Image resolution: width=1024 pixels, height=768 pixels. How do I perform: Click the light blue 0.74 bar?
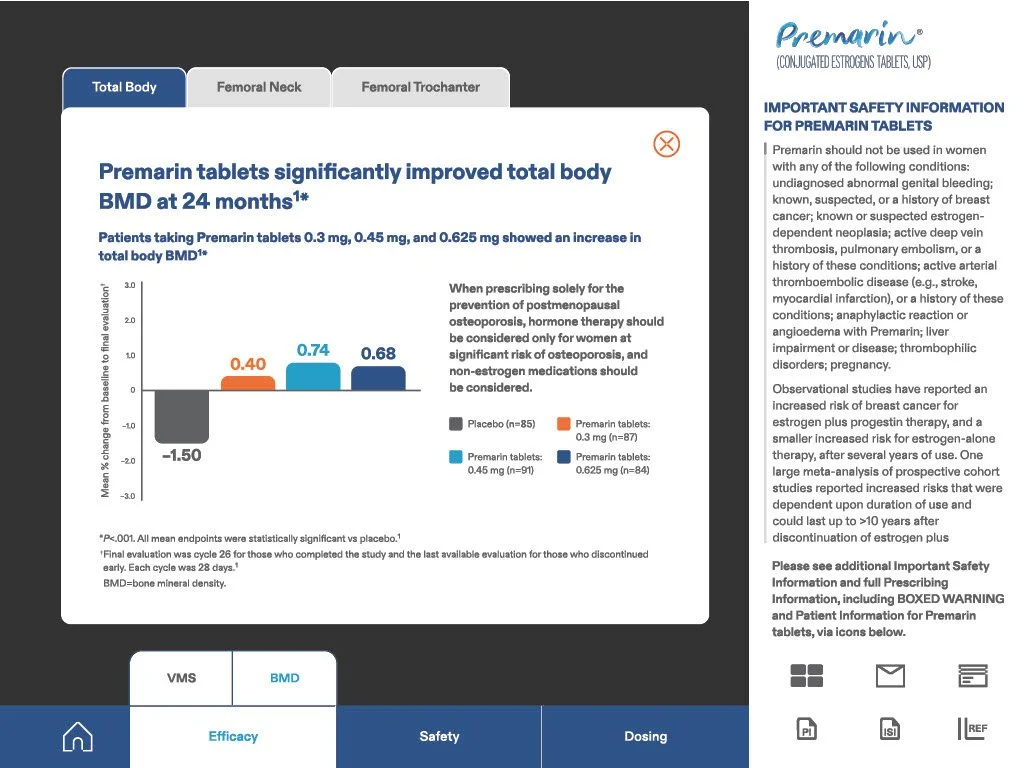coord(313,377)
